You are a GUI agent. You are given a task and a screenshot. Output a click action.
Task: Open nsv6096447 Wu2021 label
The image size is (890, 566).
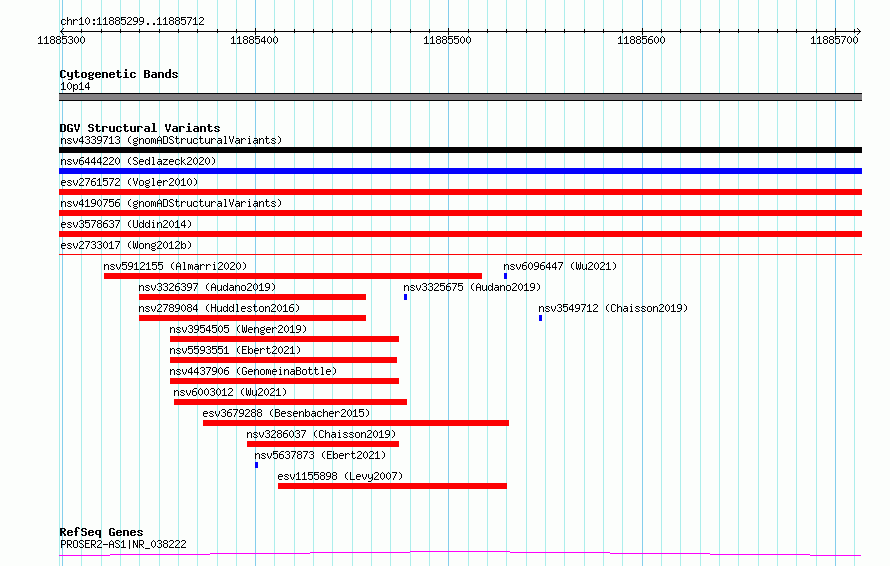560,266
